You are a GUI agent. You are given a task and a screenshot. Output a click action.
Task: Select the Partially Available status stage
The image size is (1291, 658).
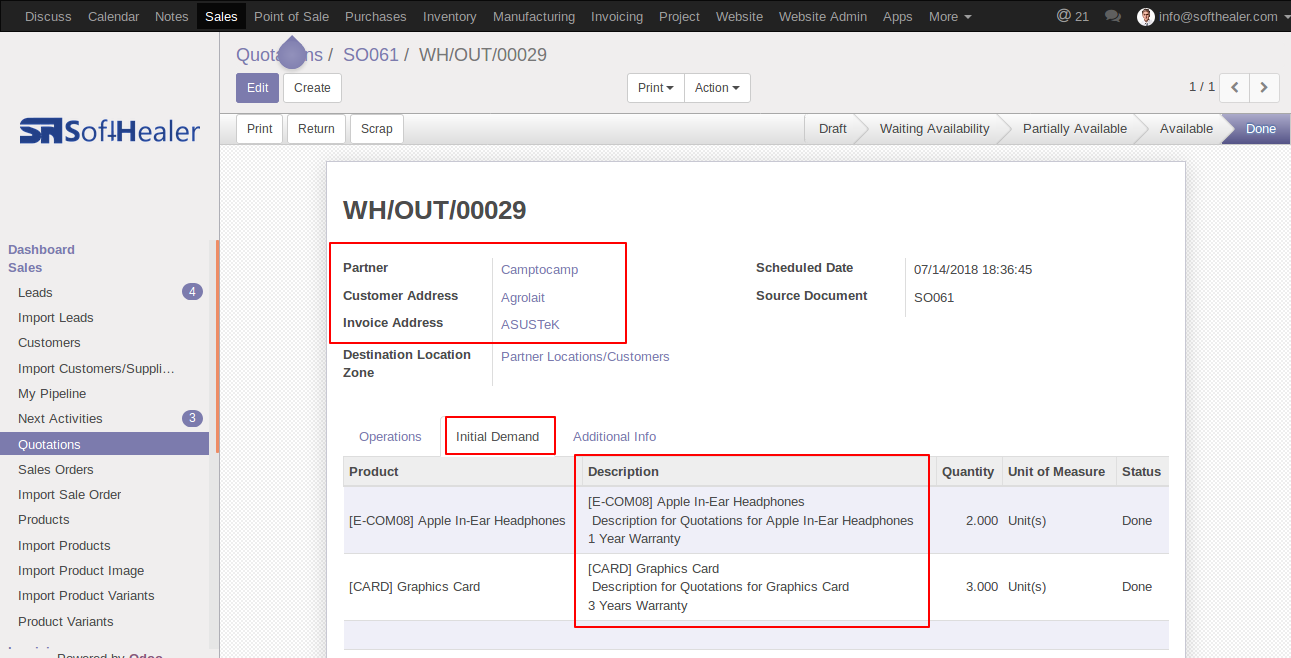point(1075,129)
